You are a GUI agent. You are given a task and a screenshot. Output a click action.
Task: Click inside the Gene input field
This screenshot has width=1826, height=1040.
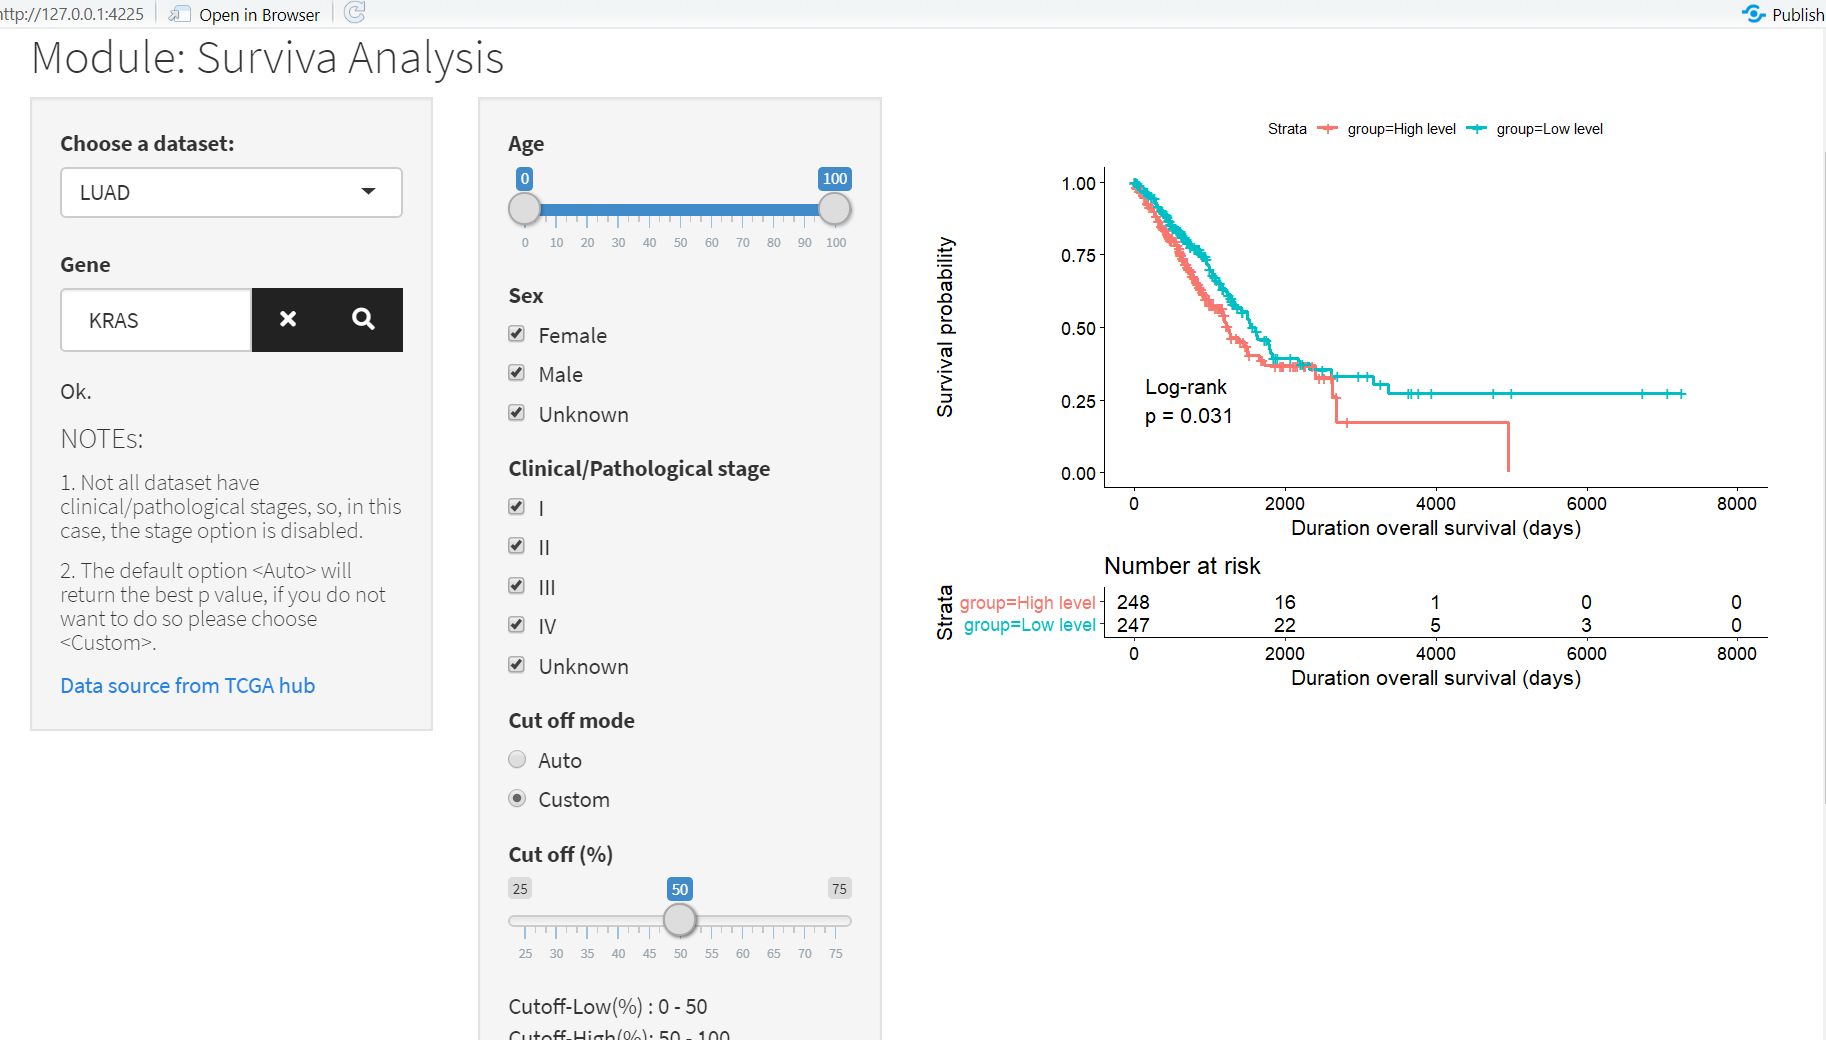coord(155,320)
